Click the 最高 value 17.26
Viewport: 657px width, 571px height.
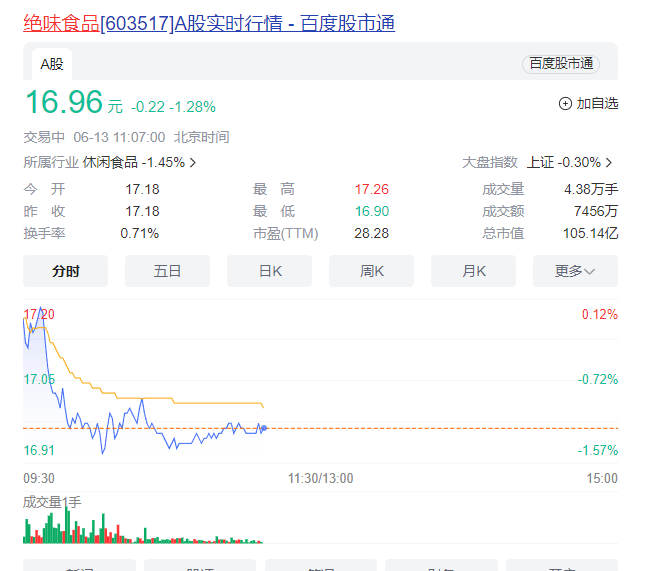click(372, 189)
